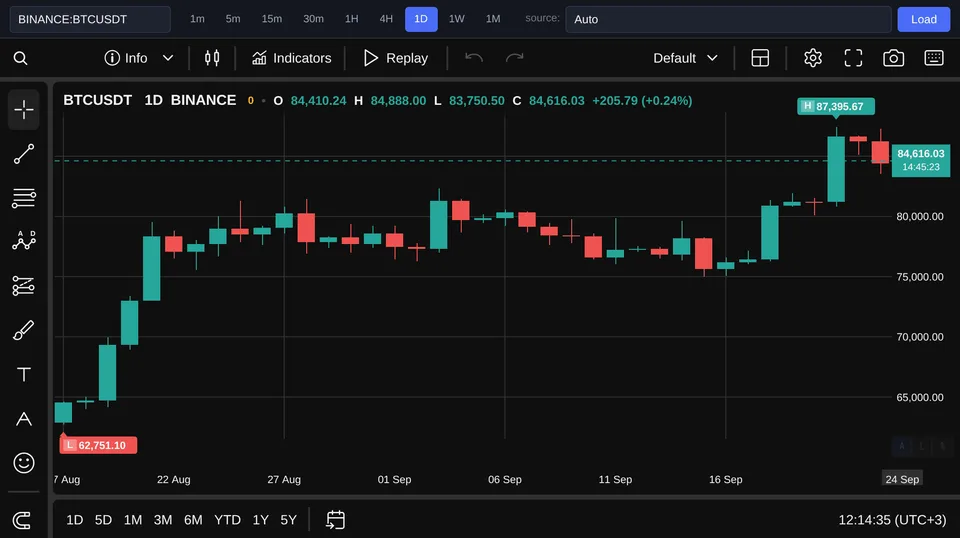Change the candlestick chart type
Screen dimensions: 960x538
tap(212, 58)
